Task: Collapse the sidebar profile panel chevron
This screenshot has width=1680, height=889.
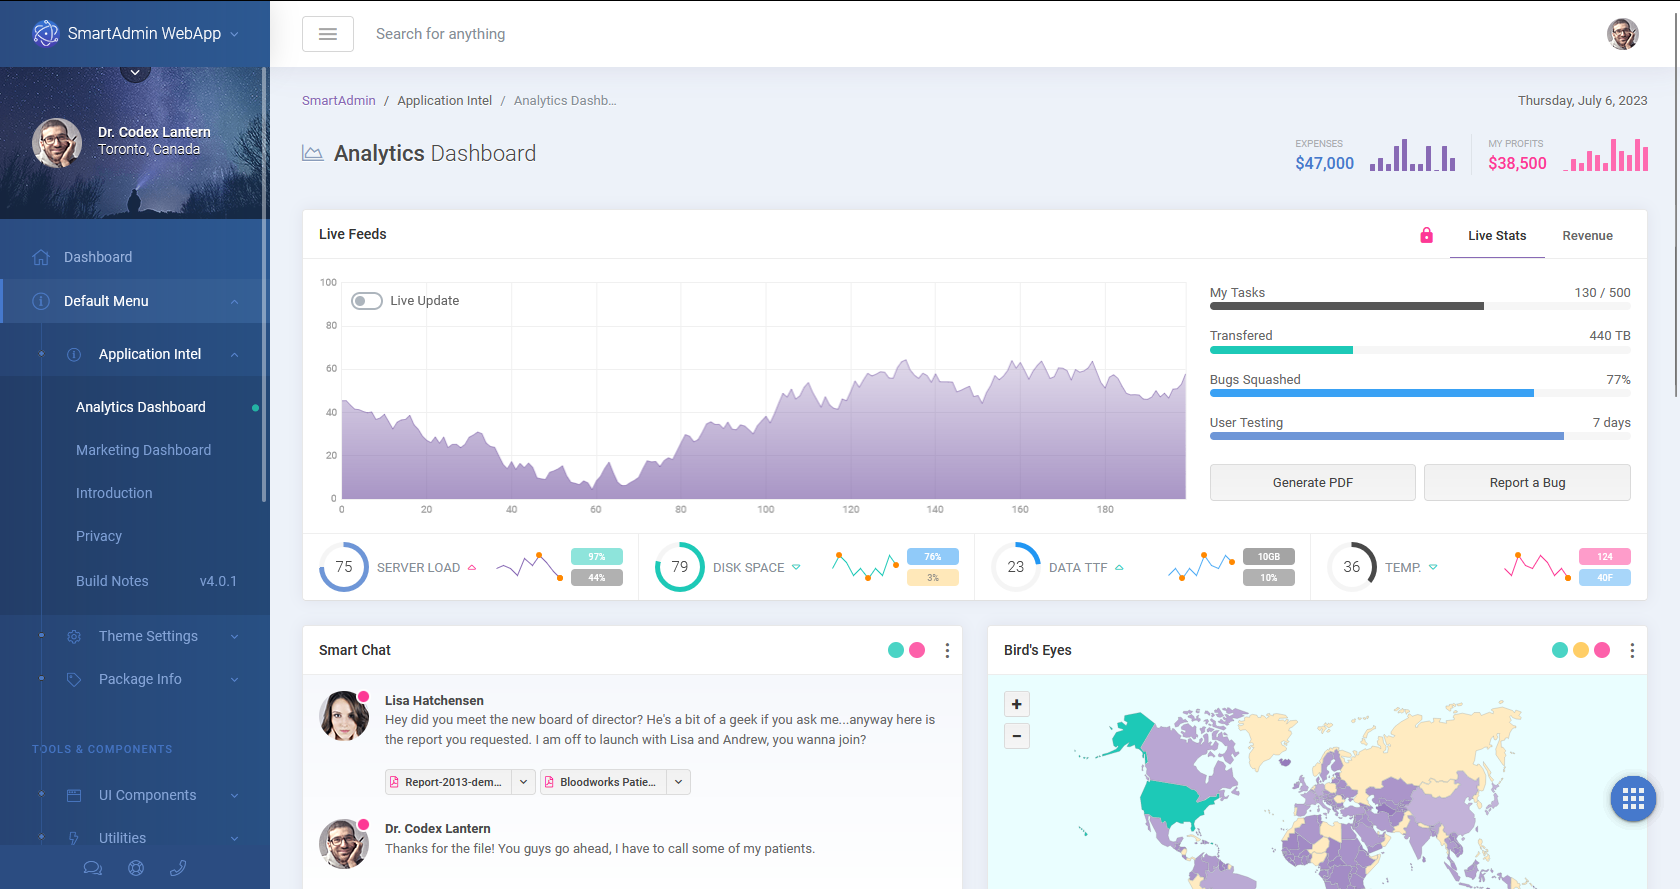Action: (x=135, y=72)
